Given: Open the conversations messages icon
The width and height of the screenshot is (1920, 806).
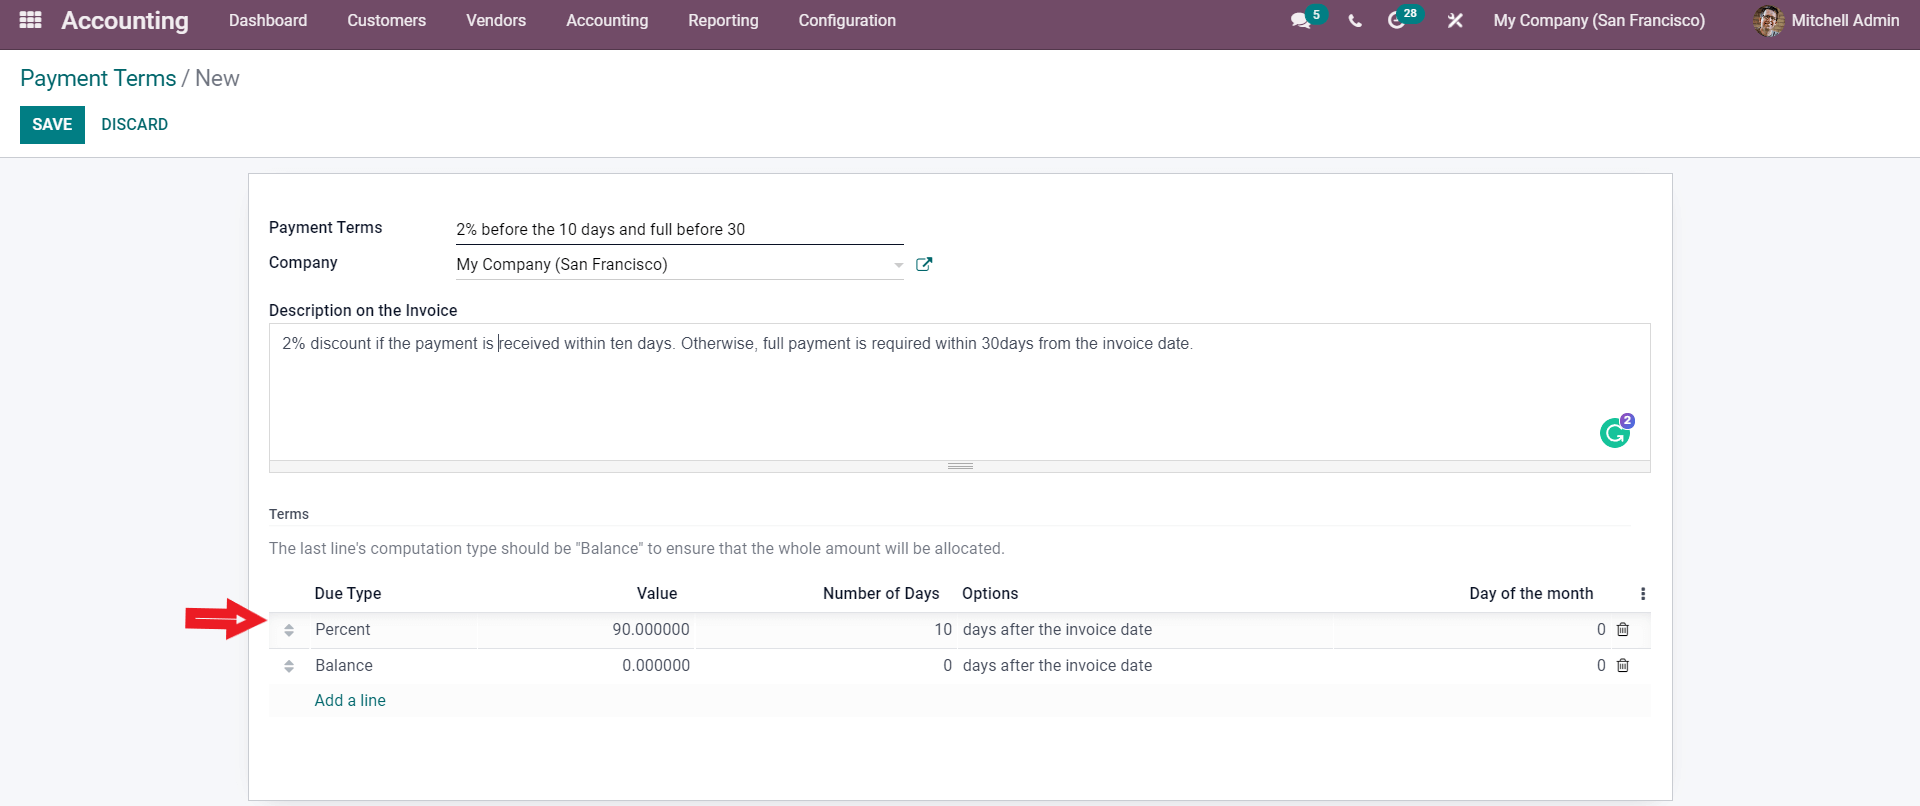Looking at the screenshot, I should pyautogui.click(x=1300, y=21).
